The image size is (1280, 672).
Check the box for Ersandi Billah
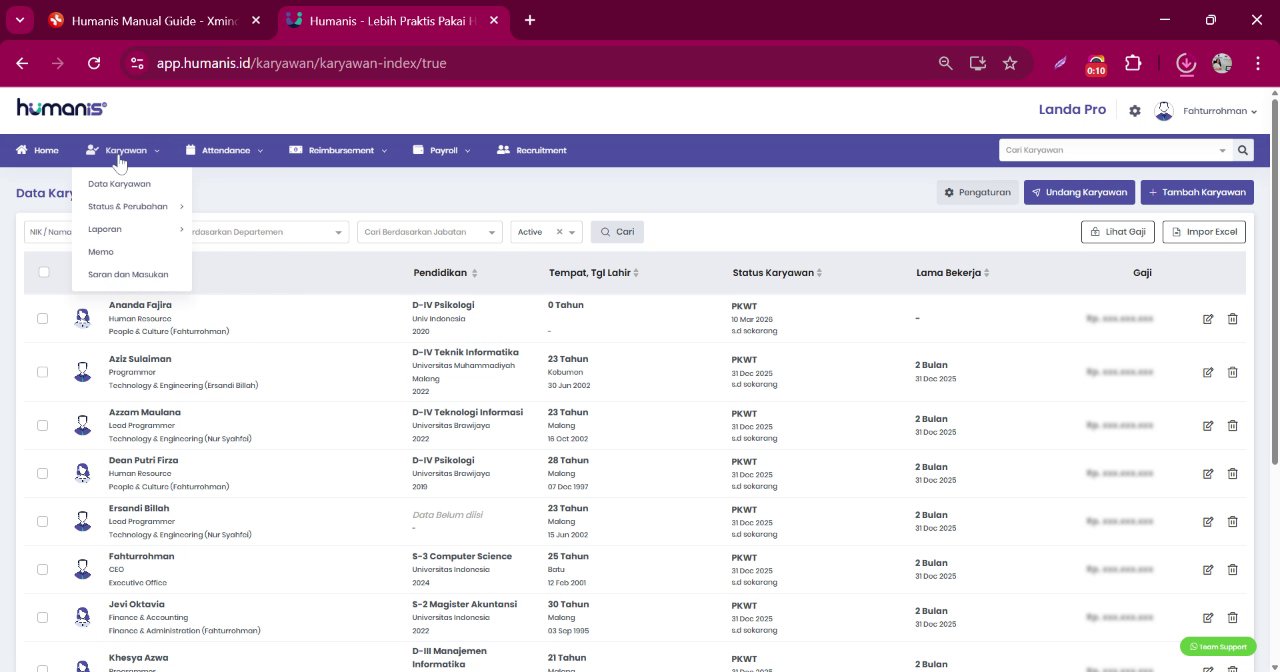42,521
